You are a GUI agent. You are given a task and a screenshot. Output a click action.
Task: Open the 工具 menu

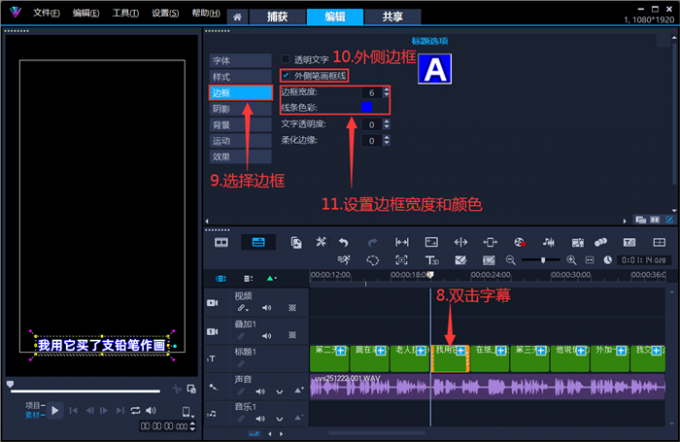[126, 13]
